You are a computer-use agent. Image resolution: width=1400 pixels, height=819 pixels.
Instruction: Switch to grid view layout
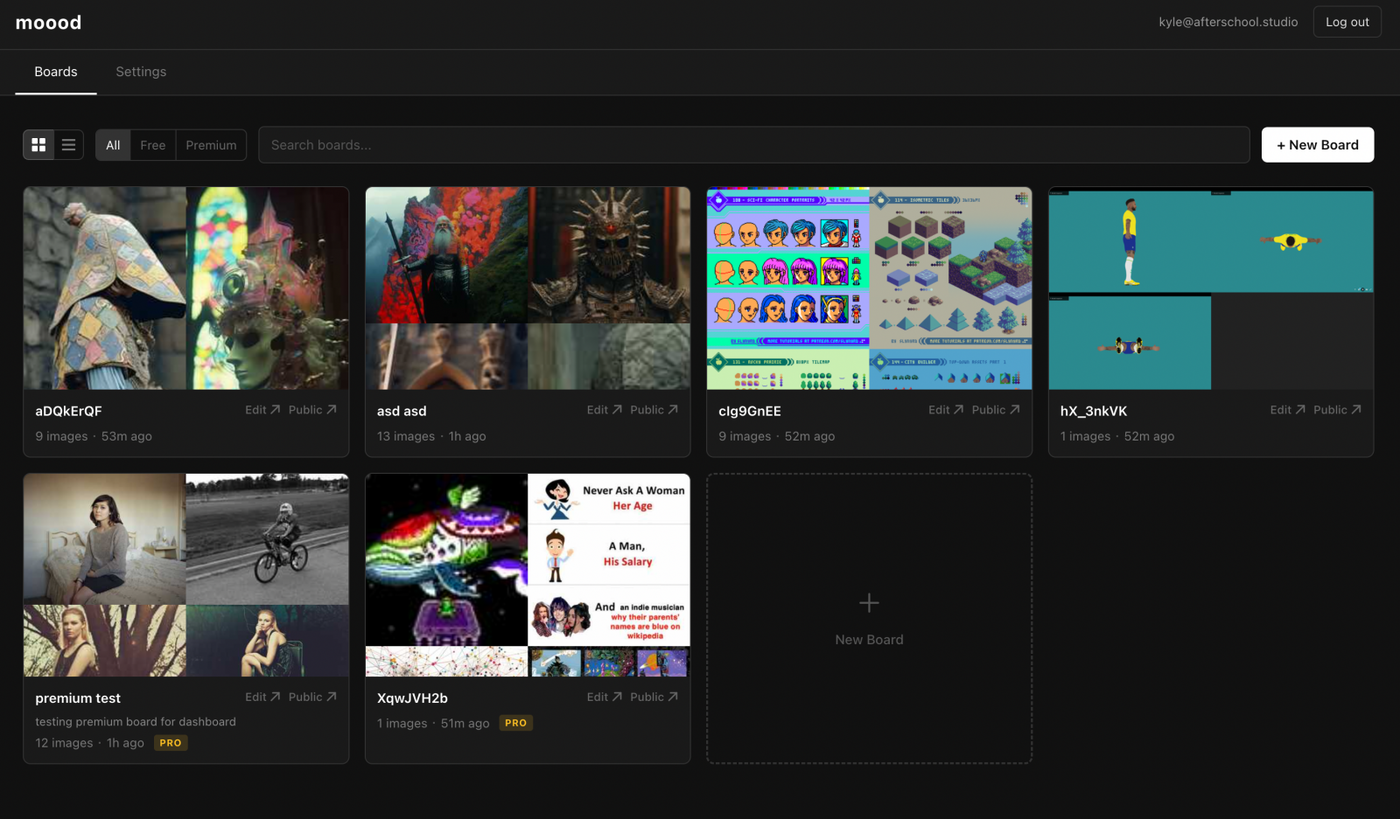pos(39,145)
